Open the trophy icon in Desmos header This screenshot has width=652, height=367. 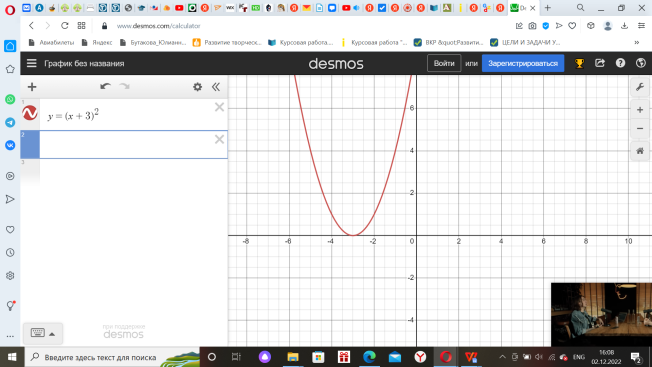(x=579, y=63)
